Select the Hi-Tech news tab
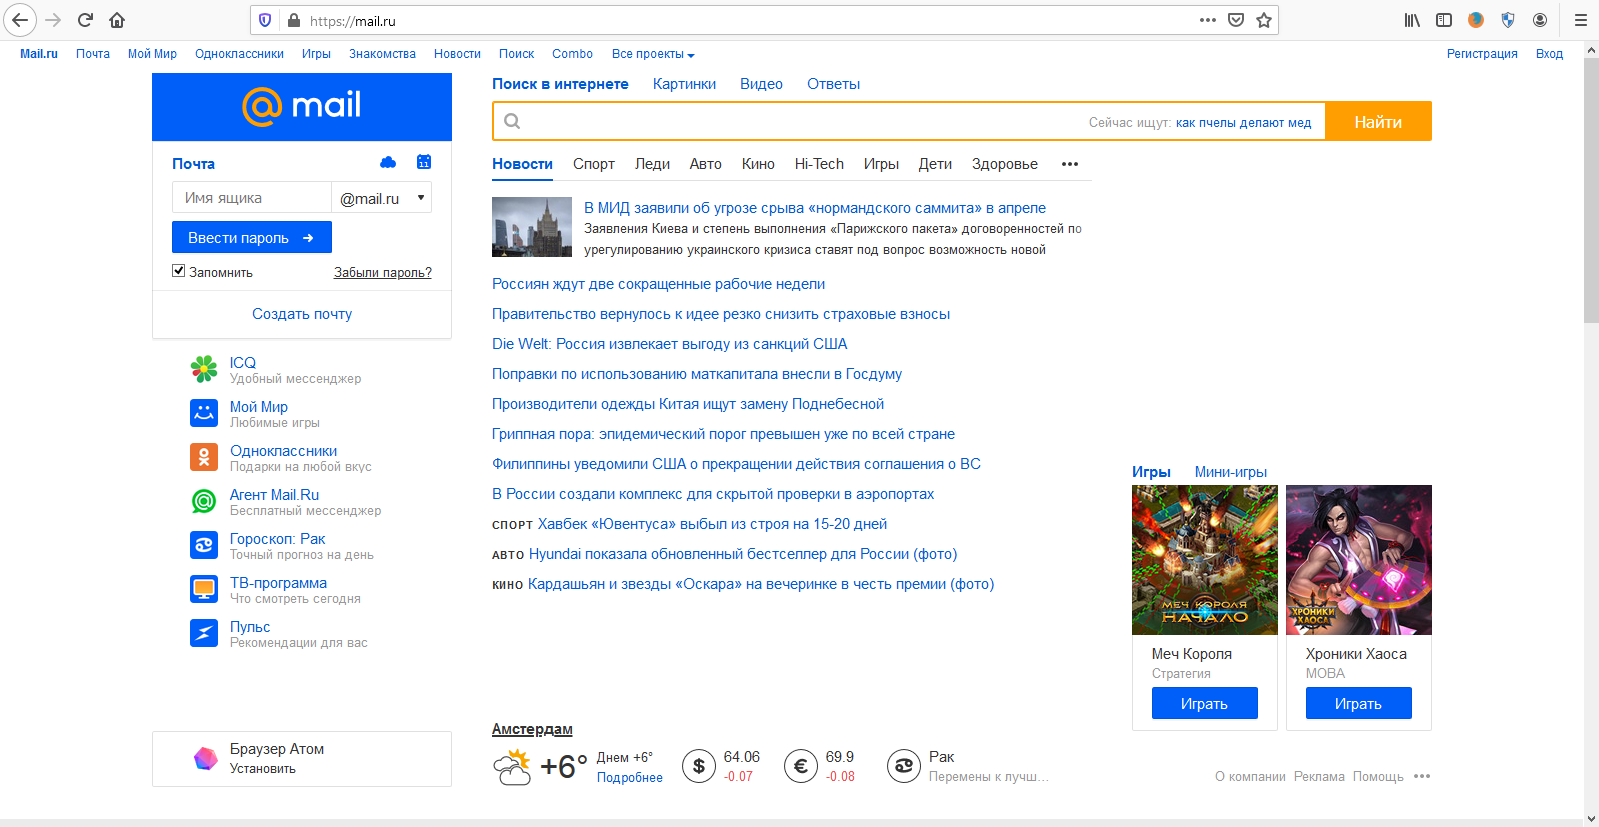This screenshot has height=827, width=1599. [819, 164]
